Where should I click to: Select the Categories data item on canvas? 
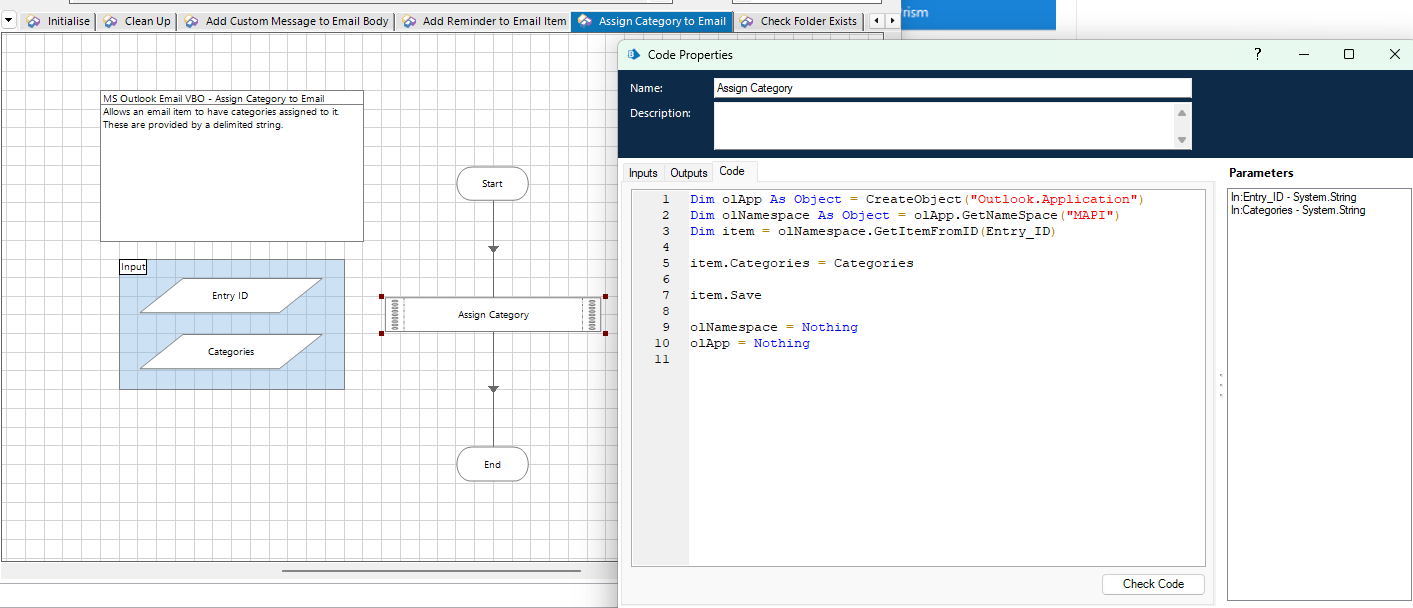click(x=231, y=352)
